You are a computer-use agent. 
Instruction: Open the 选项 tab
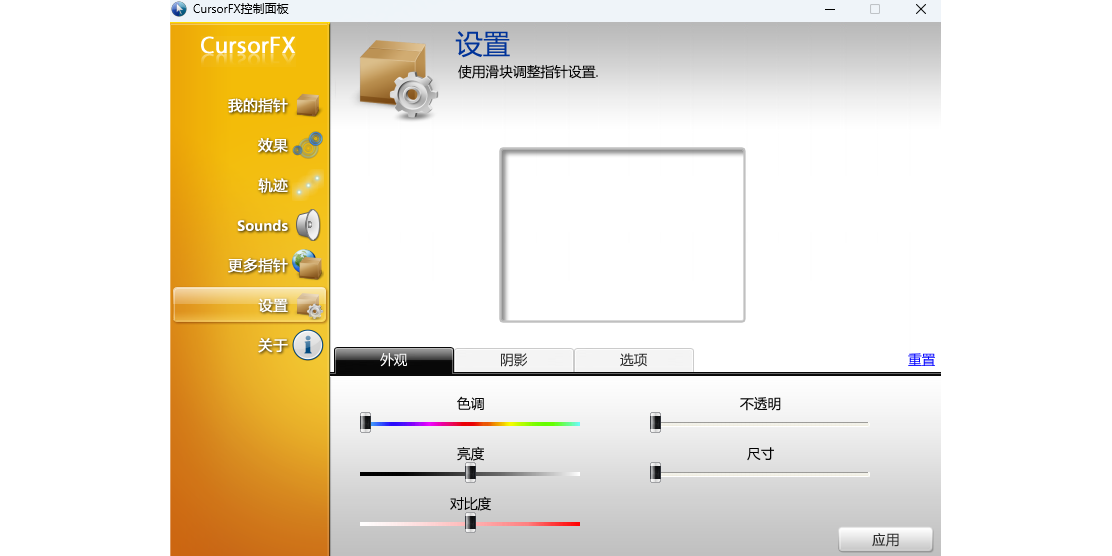[x=633, y=360]
